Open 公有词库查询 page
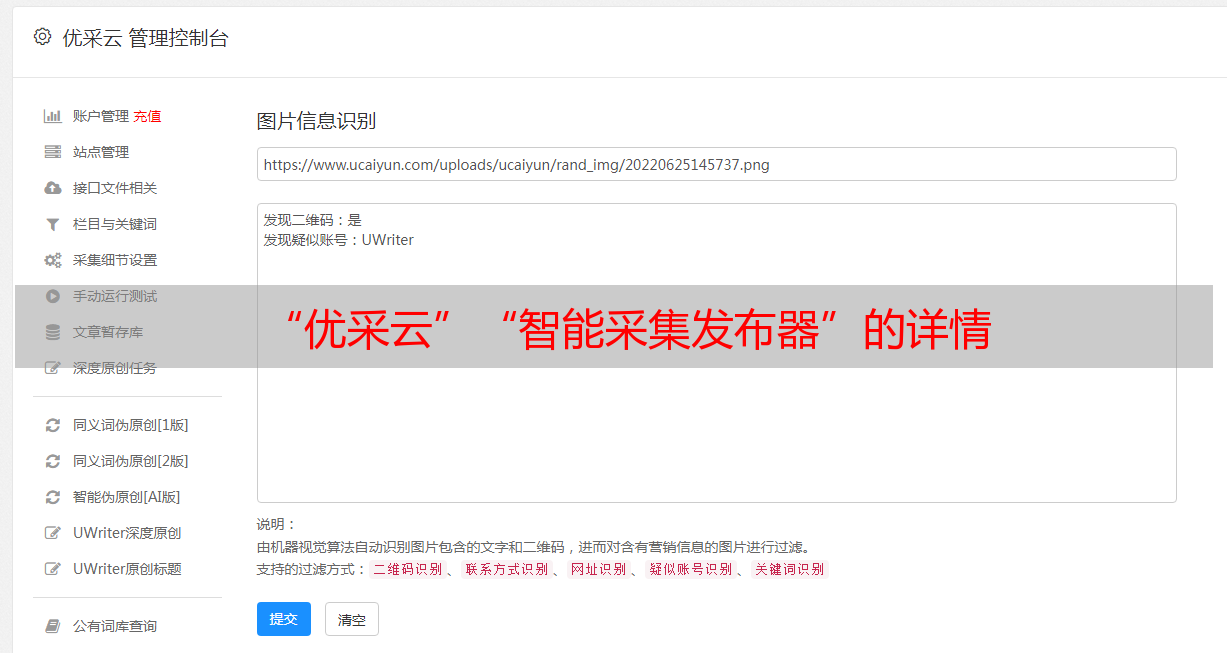1227x653 pixels. coord(115,626)
